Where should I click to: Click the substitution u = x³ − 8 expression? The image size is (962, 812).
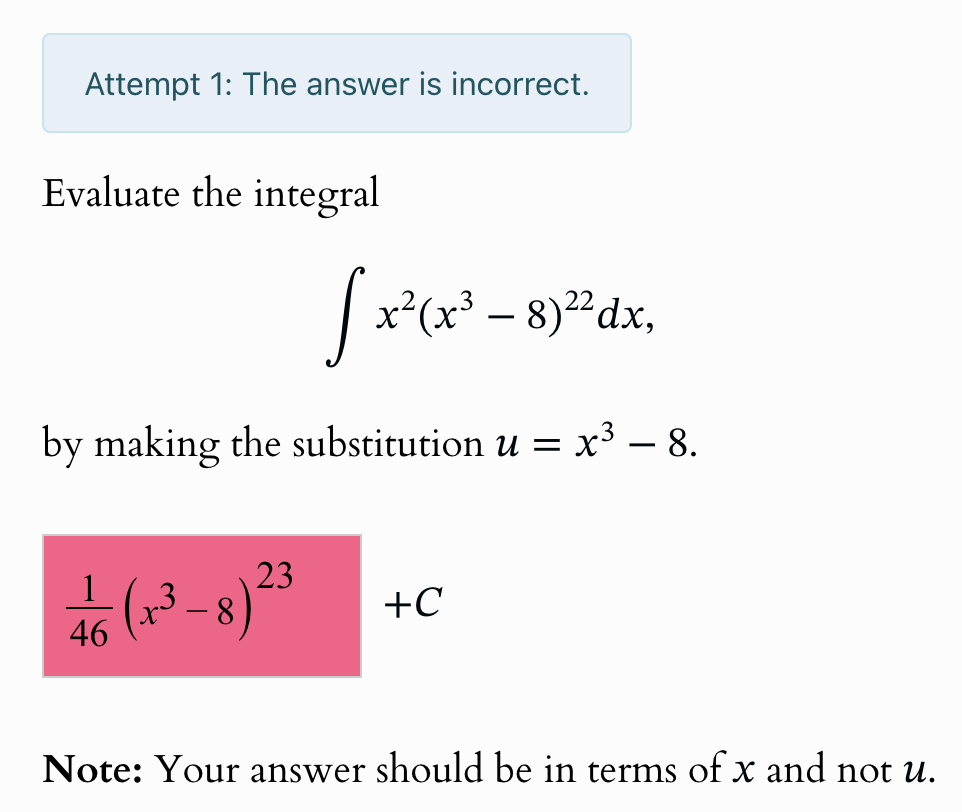click(x=596, y=442)
